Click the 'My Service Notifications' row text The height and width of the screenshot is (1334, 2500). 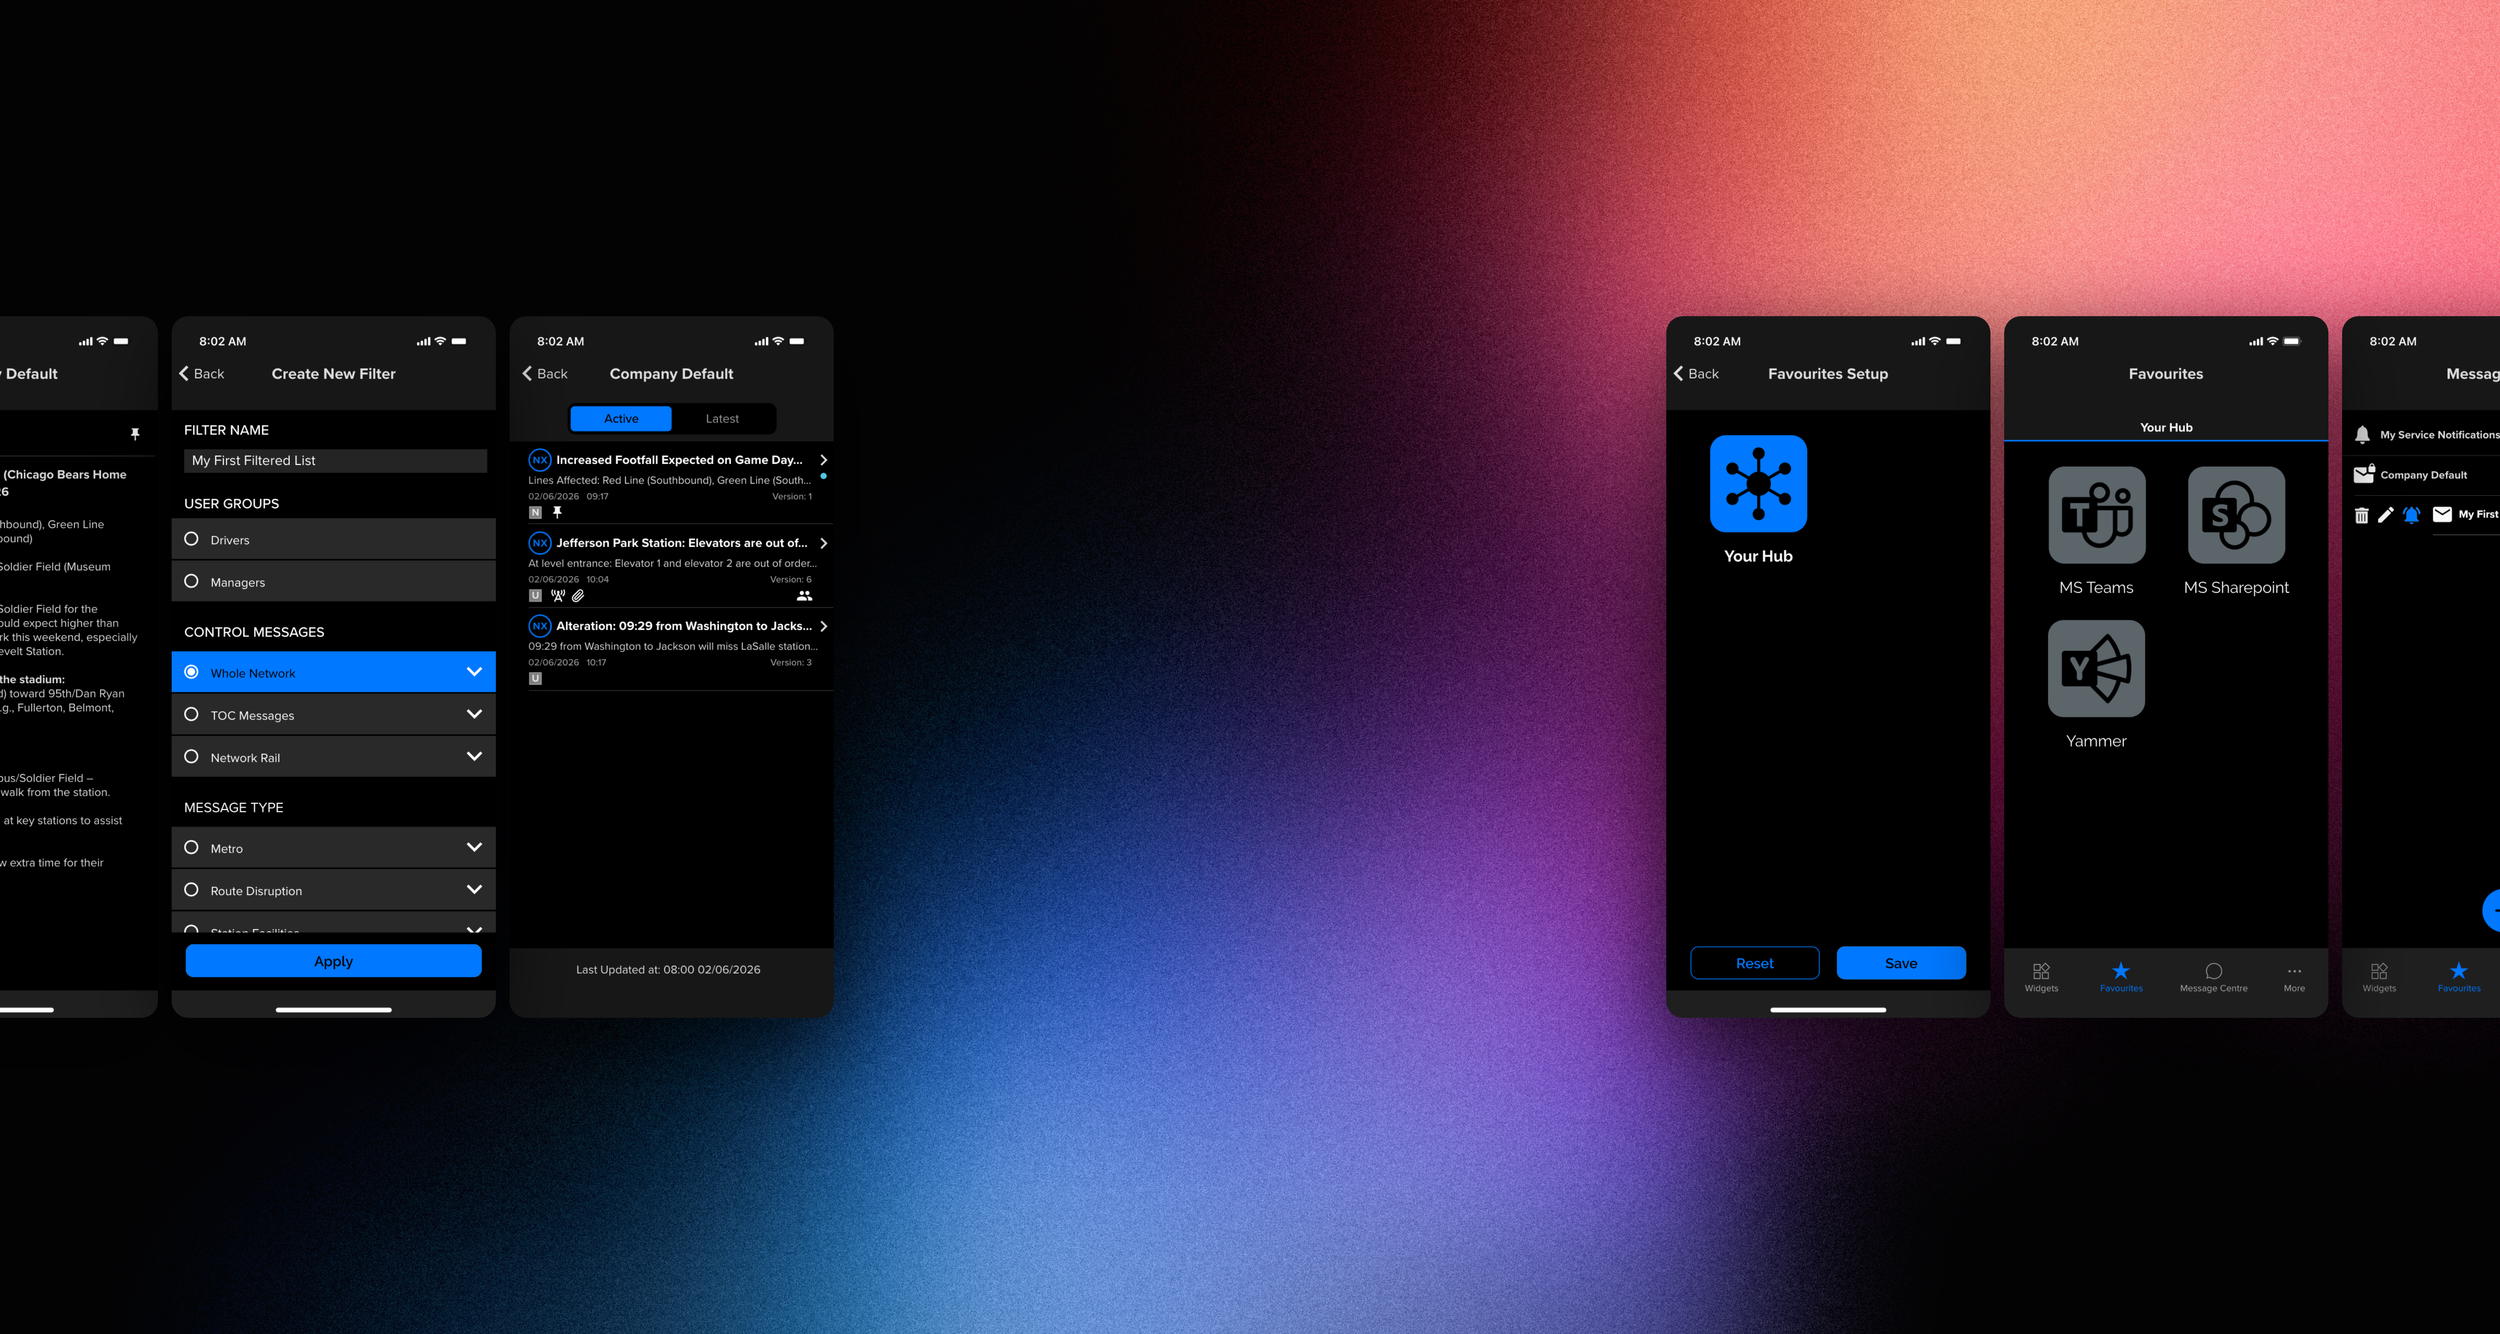coord(2439,435)
